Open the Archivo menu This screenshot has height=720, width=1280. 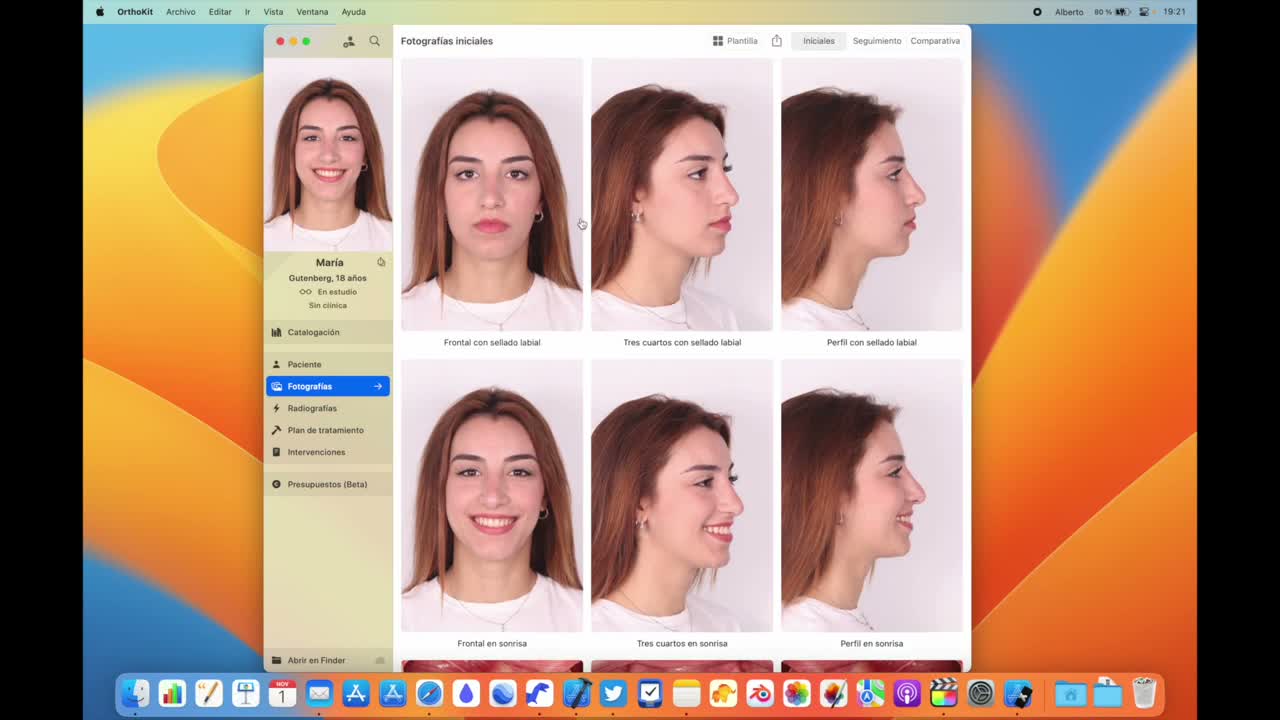[x=181, y=12]
